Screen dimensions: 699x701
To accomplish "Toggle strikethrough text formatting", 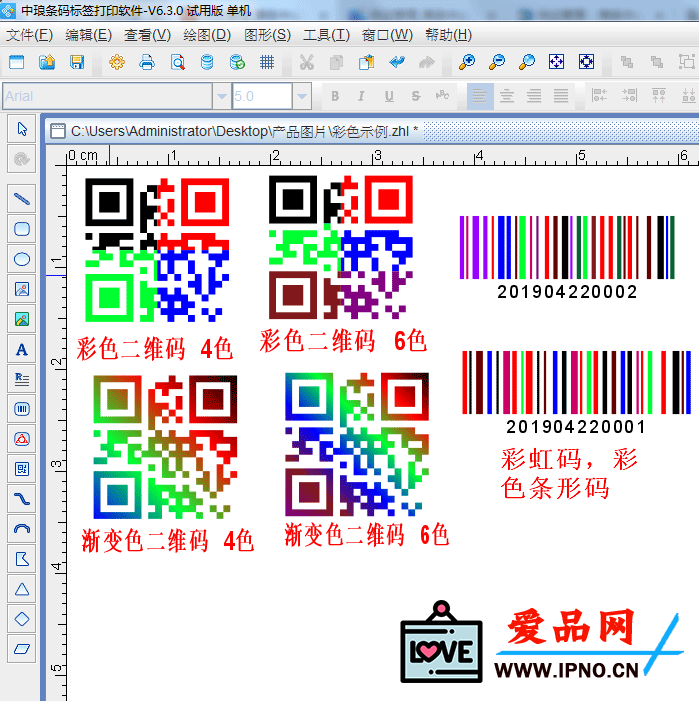I will click(416, 96).
